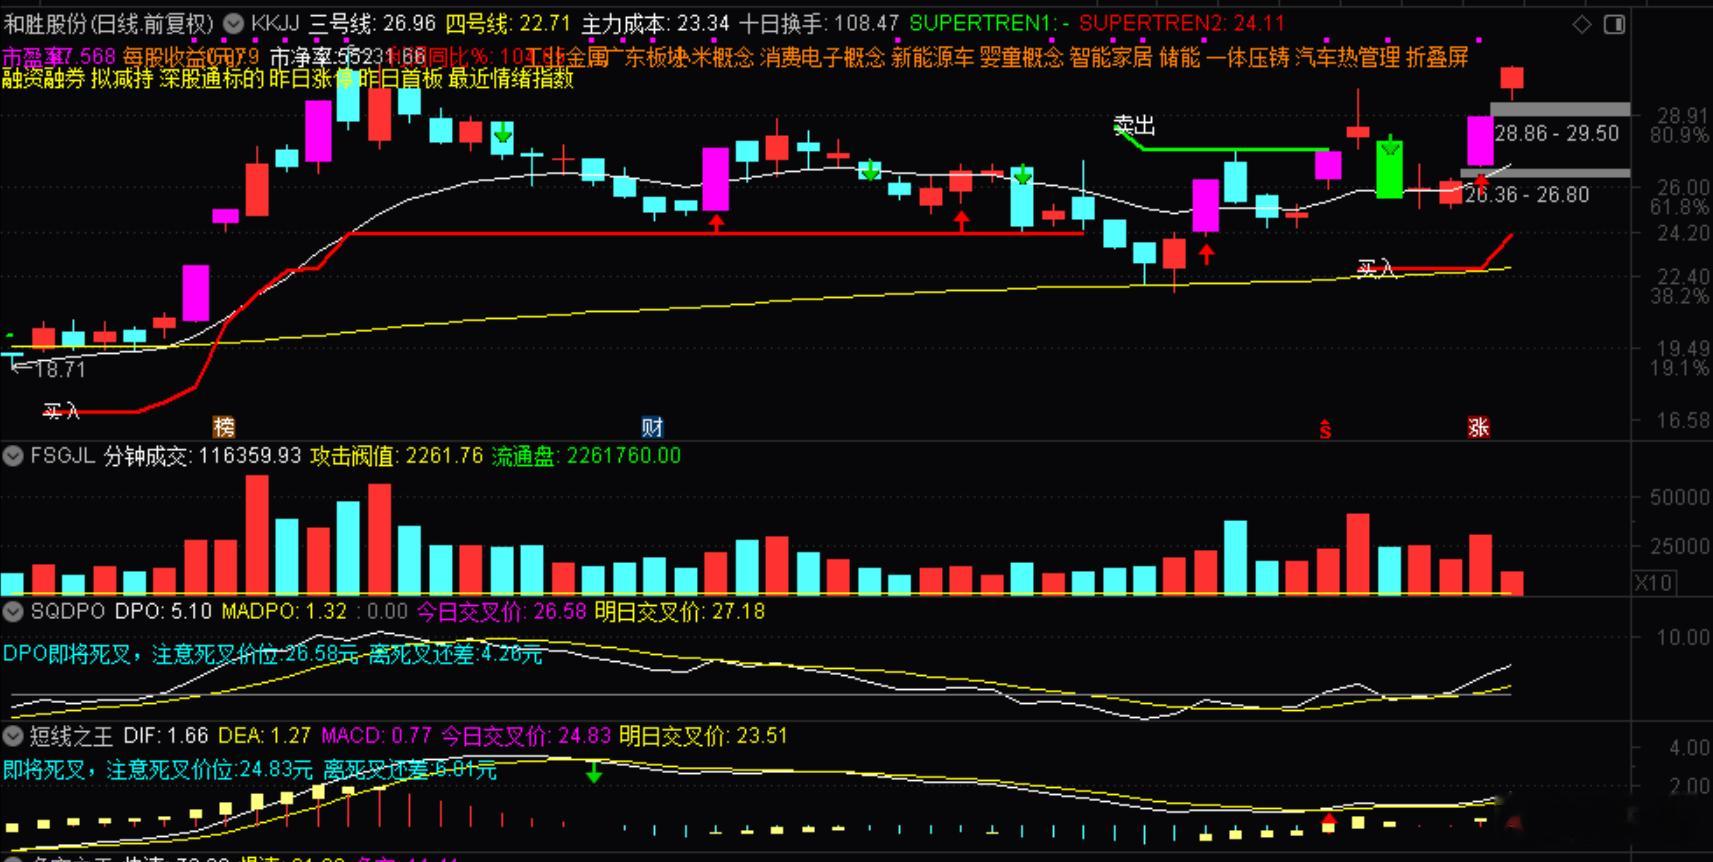Expand the FSGJL indicator dropdown
1713x862 pixels.
(x=12, y=456)
